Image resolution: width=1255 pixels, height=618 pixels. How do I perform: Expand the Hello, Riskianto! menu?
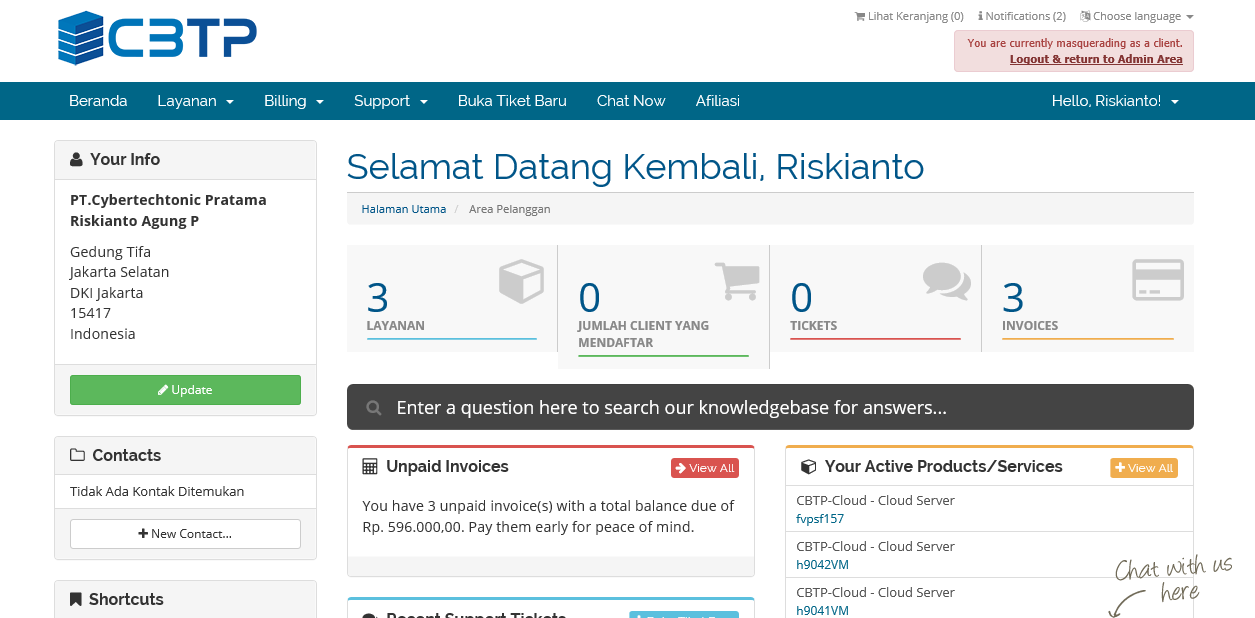pyautogui.click(x=1115, y=100)
